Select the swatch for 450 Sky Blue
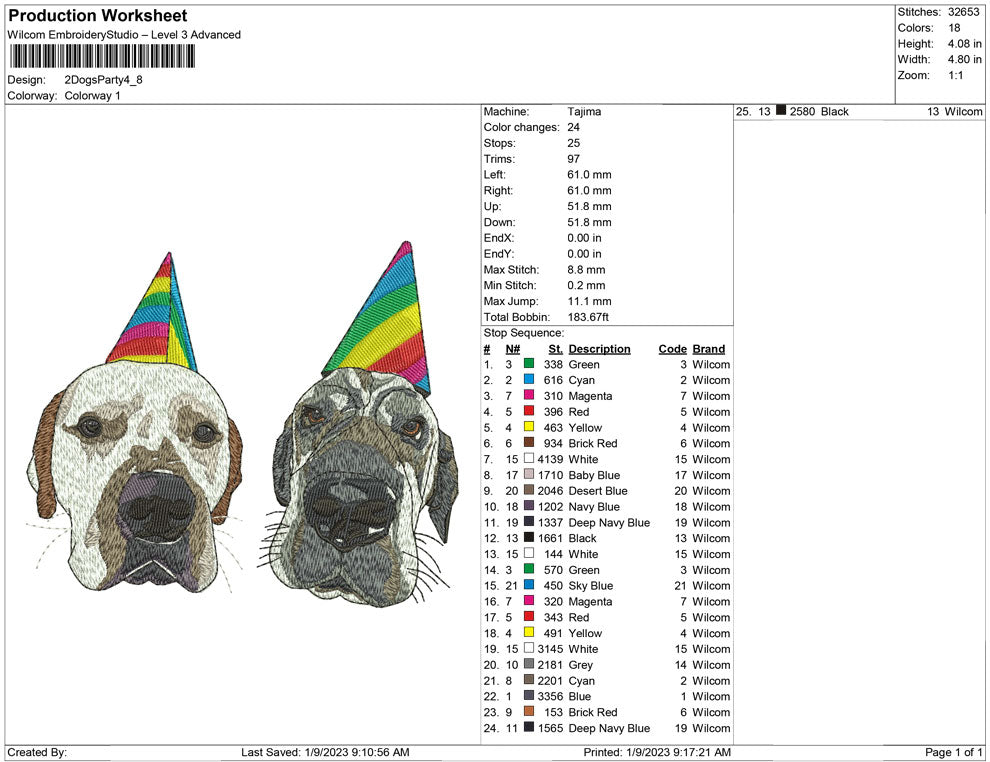Screen dimensions: 990x762 529,585
